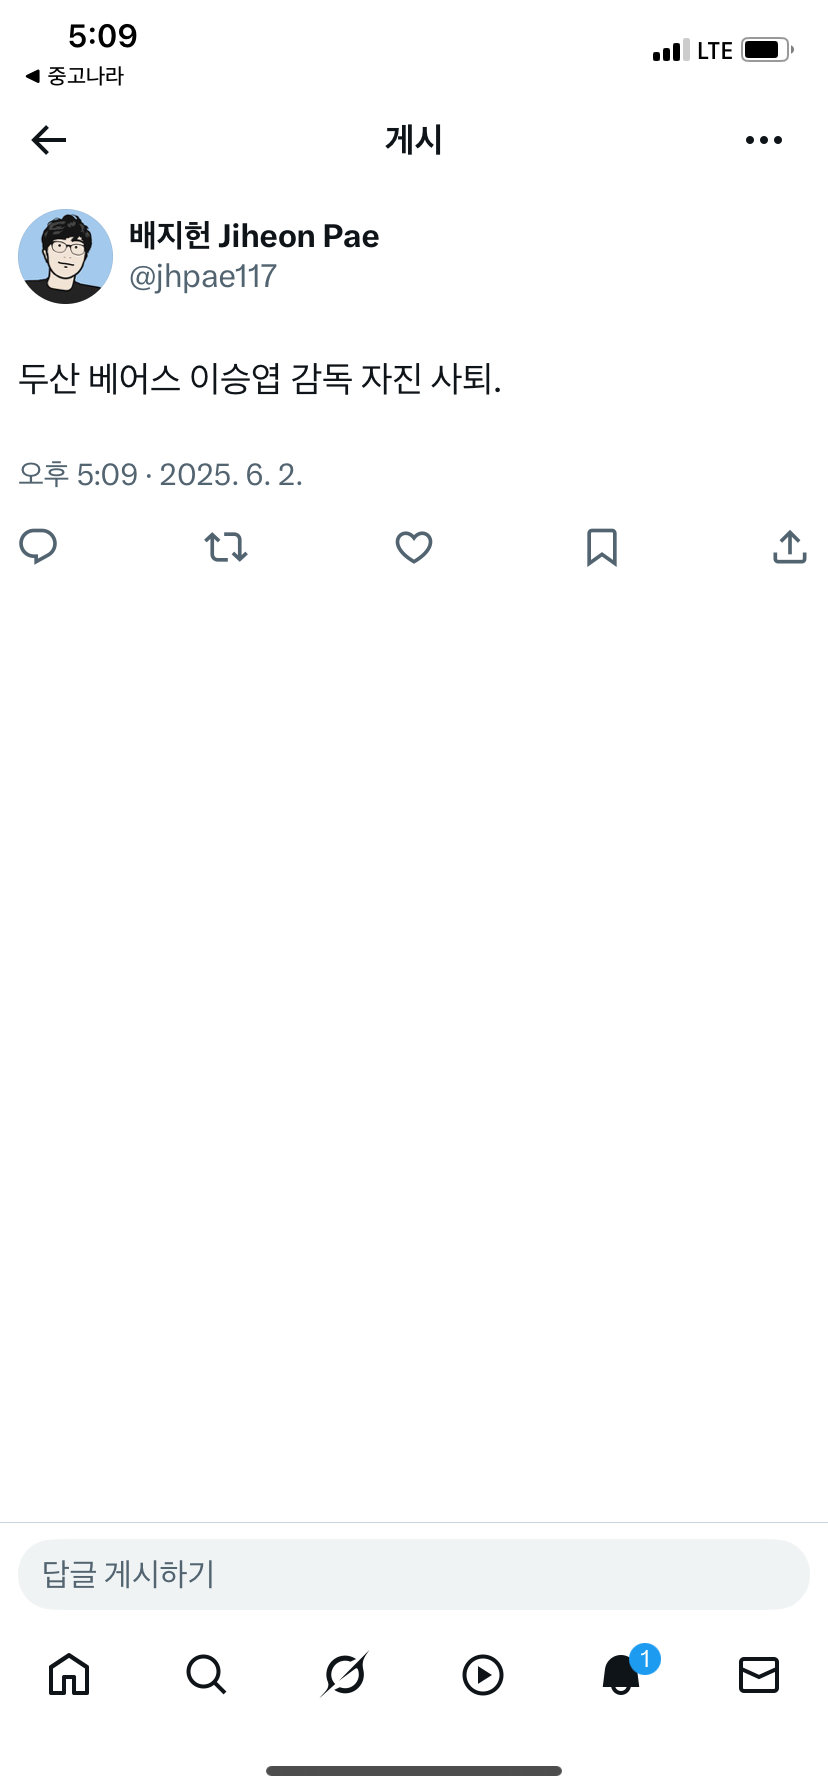Open the profile picture of Jiheon Pae

click(x=65, y=256)
